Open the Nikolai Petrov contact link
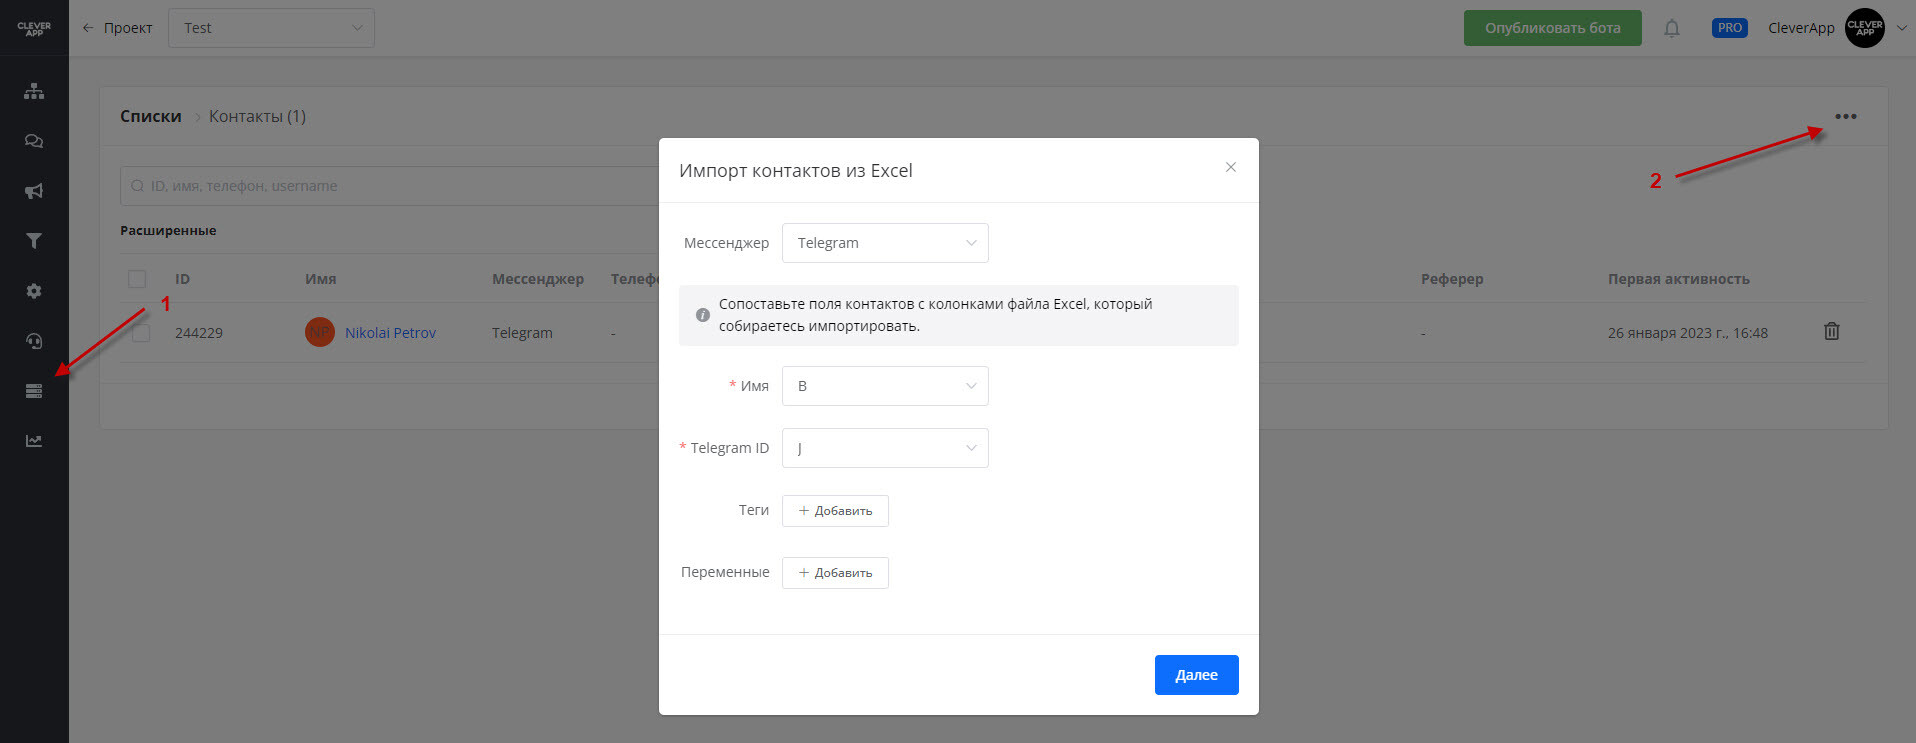1916x743 pixels. click(x=390, y=333)
